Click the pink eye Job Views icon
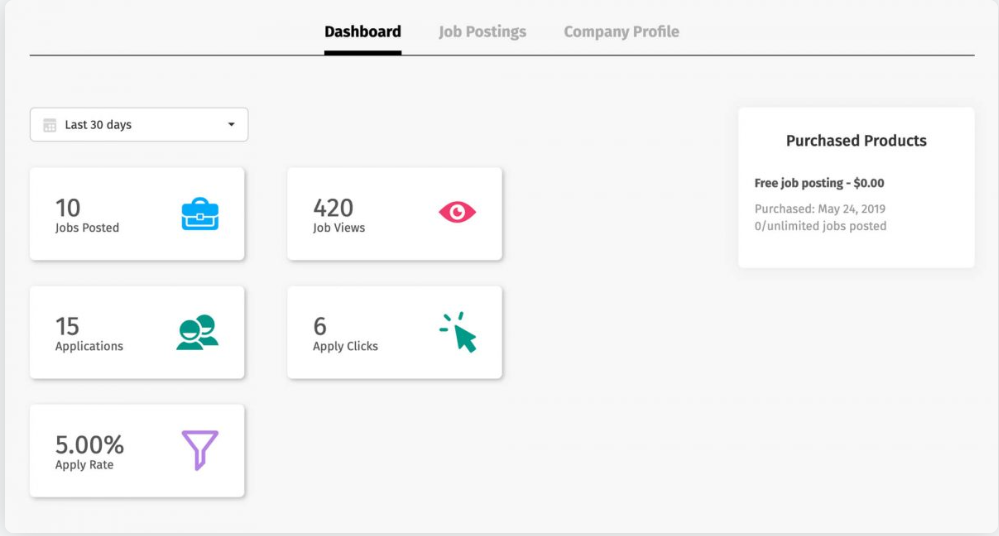 pos(457,212)
